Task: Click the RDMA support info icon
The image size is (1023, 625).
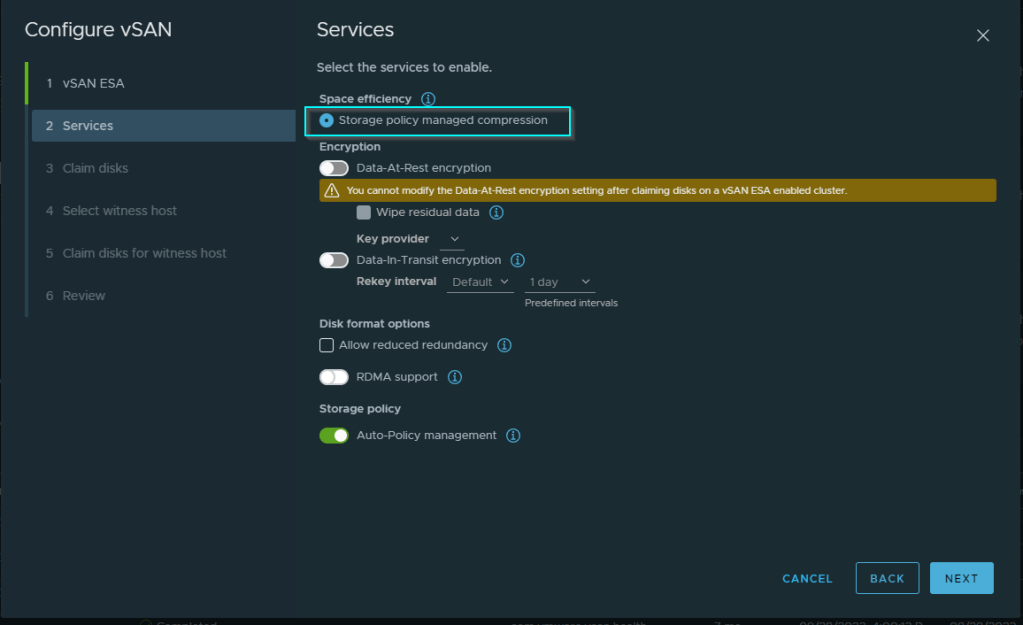Action: pos(454,377)
